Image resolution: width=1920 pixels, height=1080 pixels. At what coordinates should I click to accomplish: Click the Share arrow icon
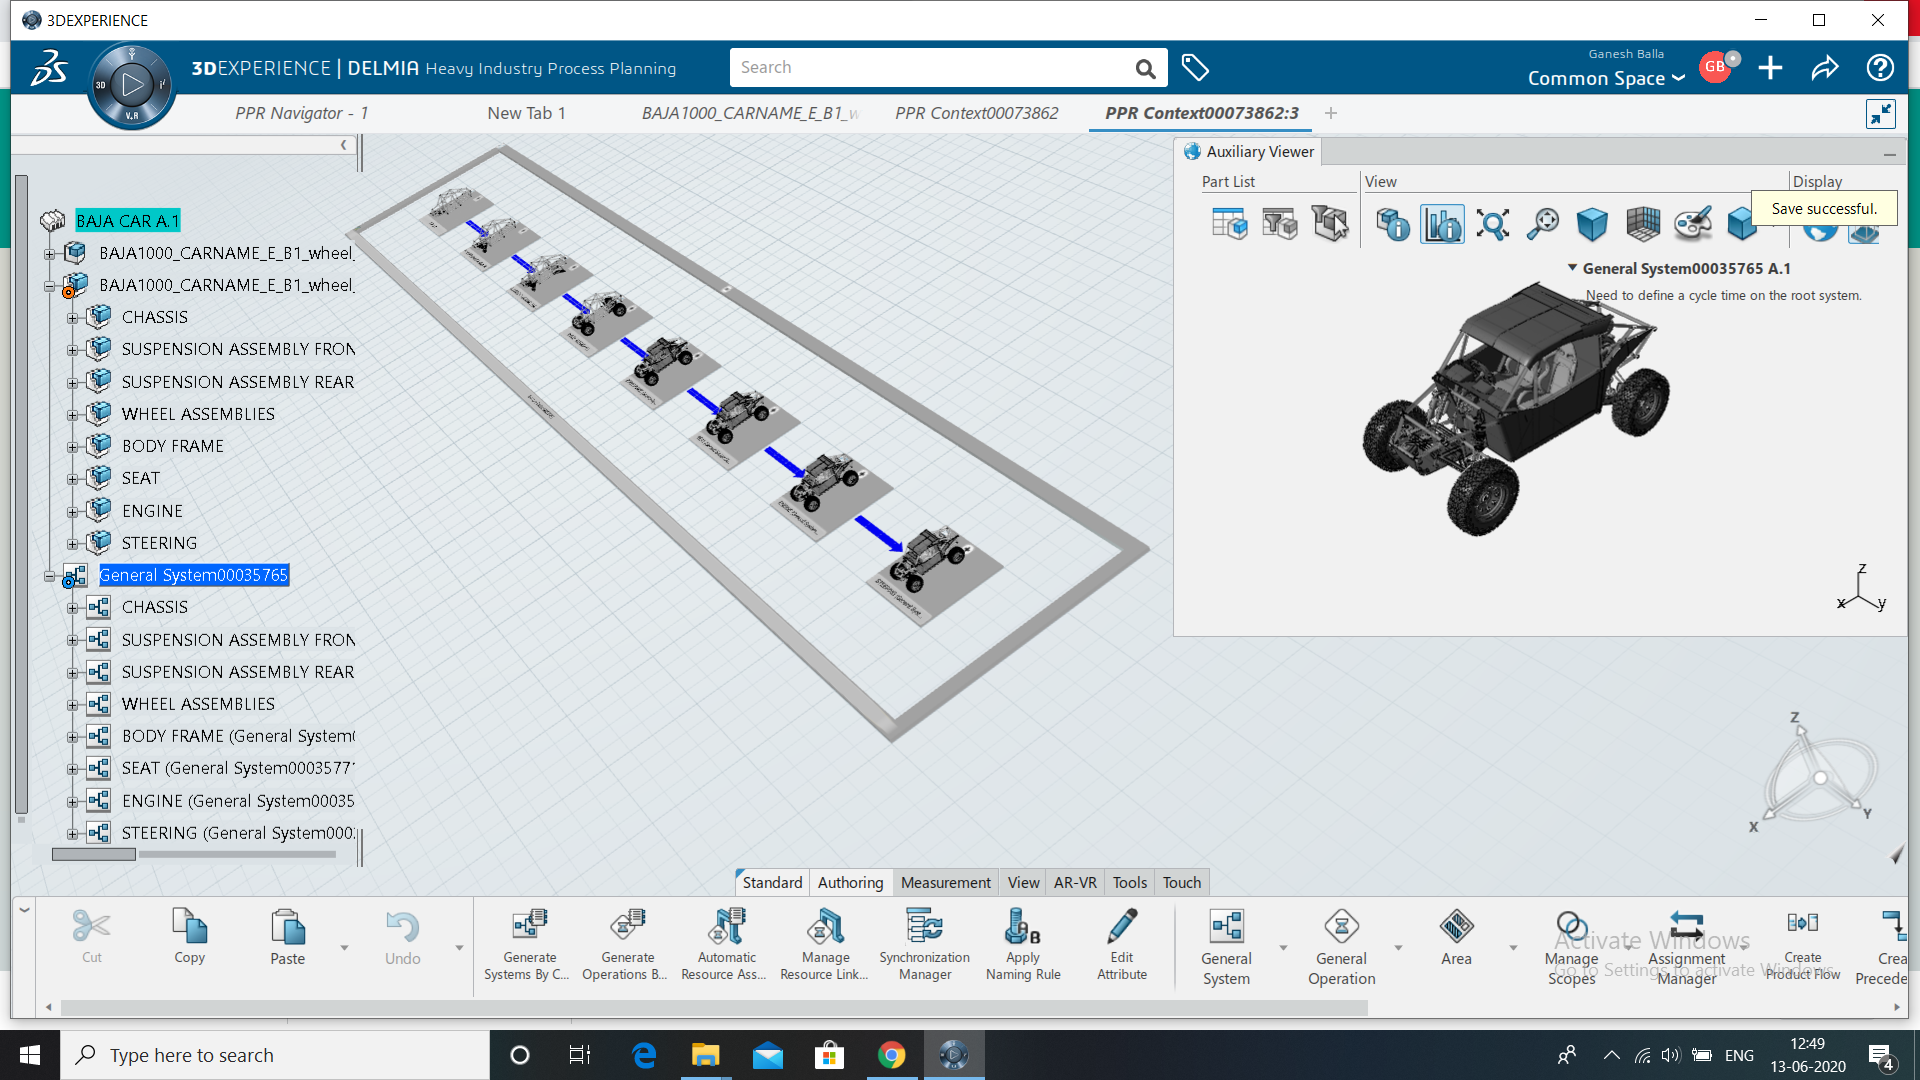[x=1825, y=68]
